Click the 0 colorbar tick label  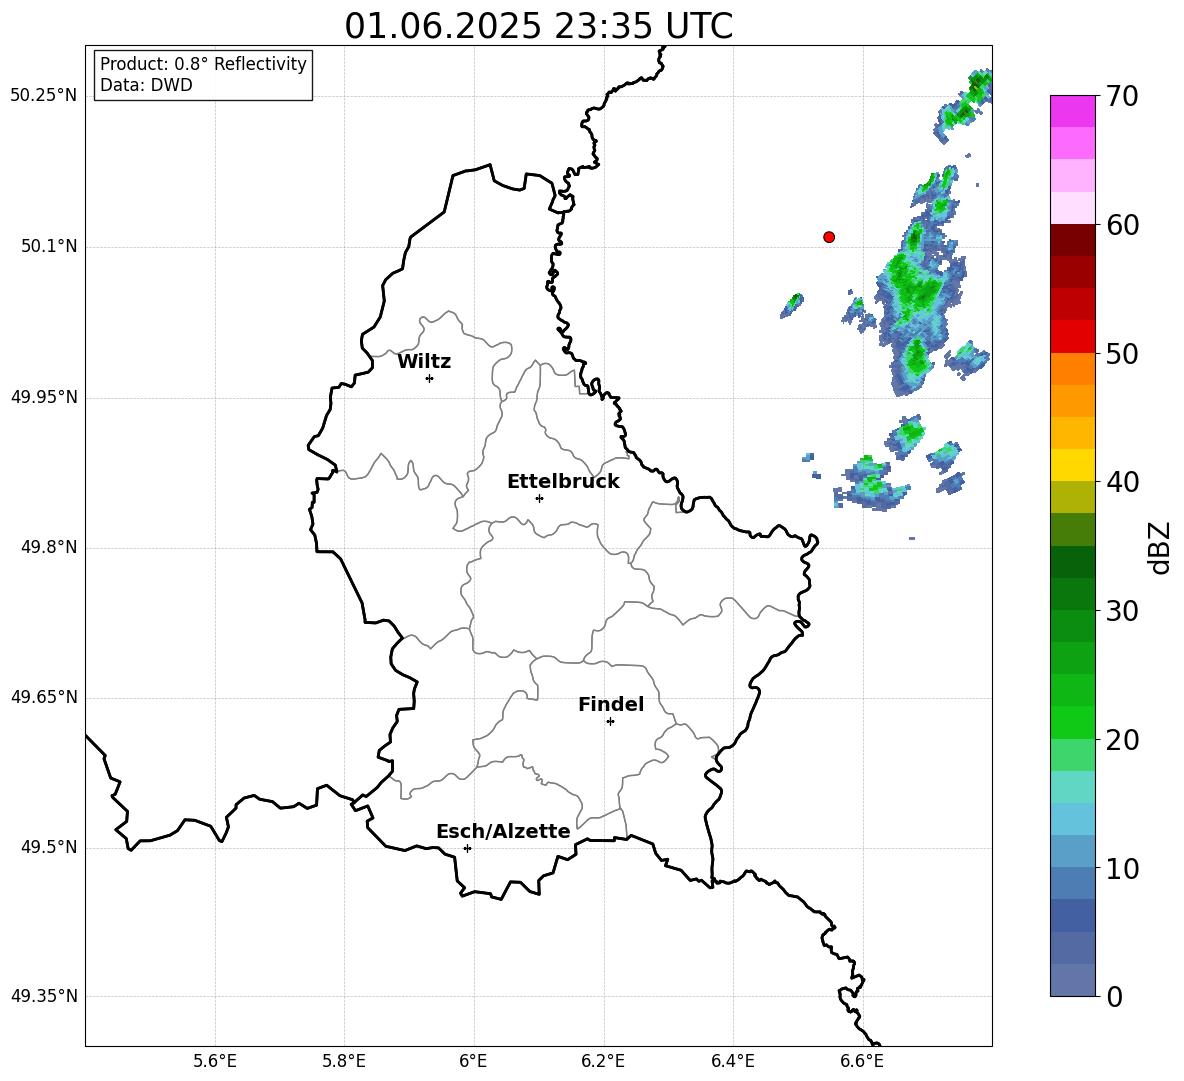1114,996
